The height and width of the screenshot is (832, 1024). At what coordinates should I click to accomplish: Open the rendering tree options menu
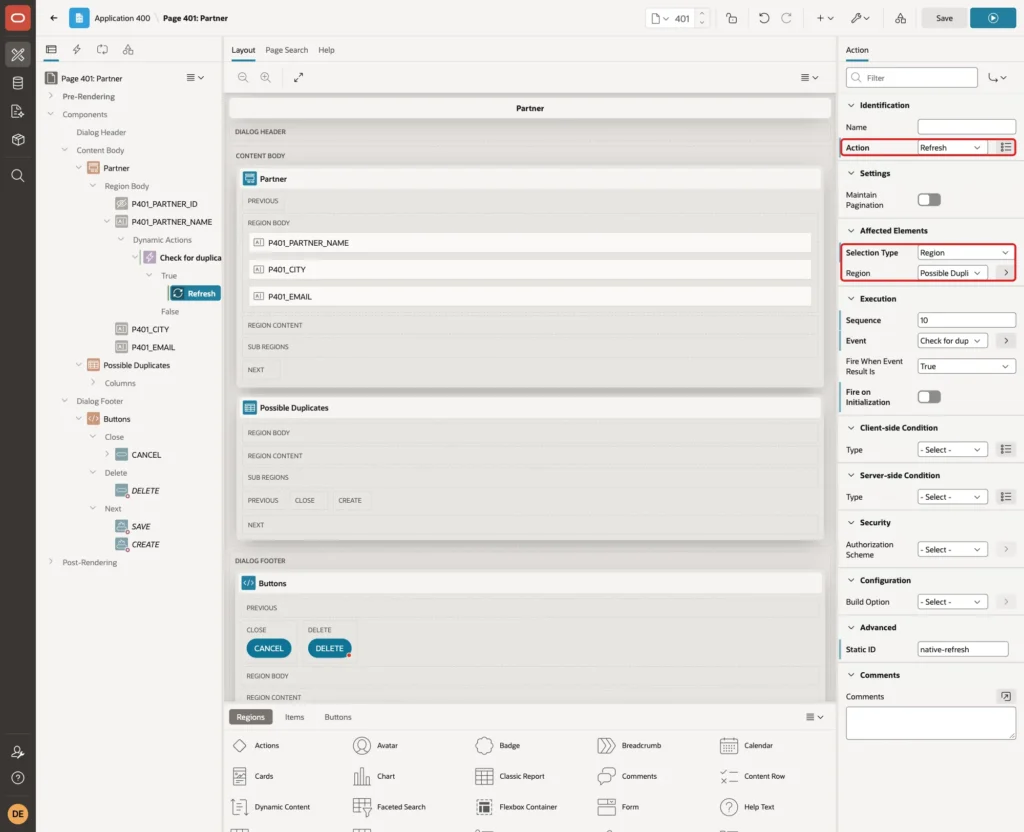[195, 78]
